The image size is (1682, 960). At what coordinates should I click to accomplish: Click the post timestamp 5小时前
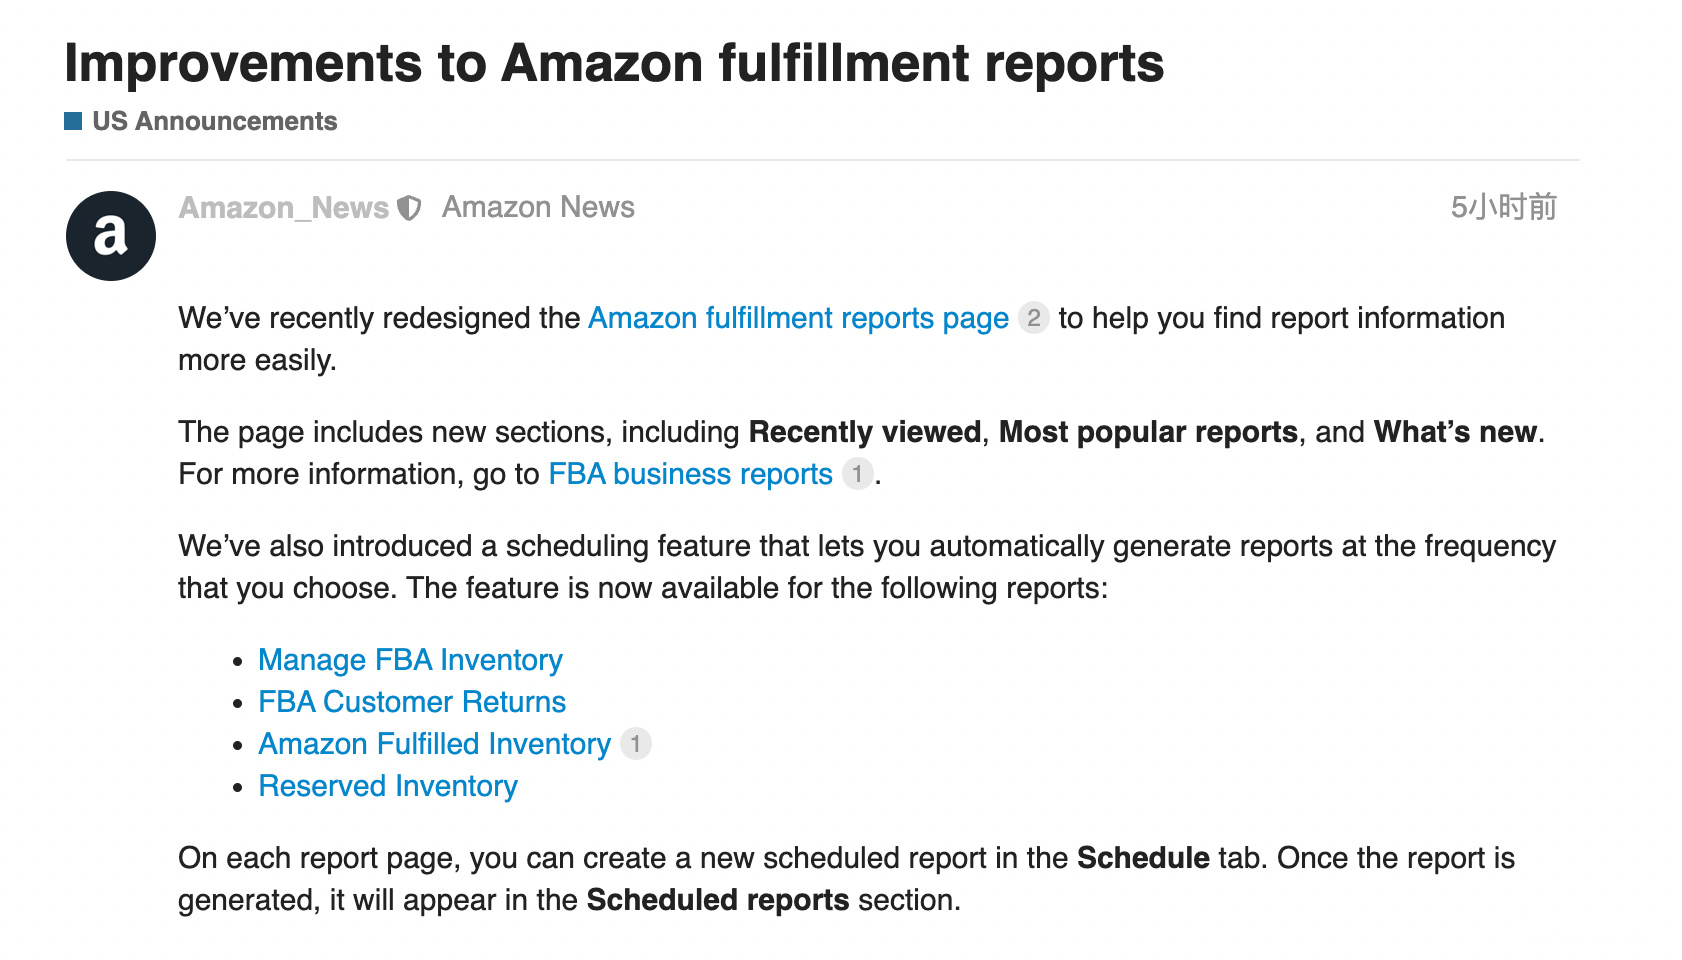pos(1503,207)
